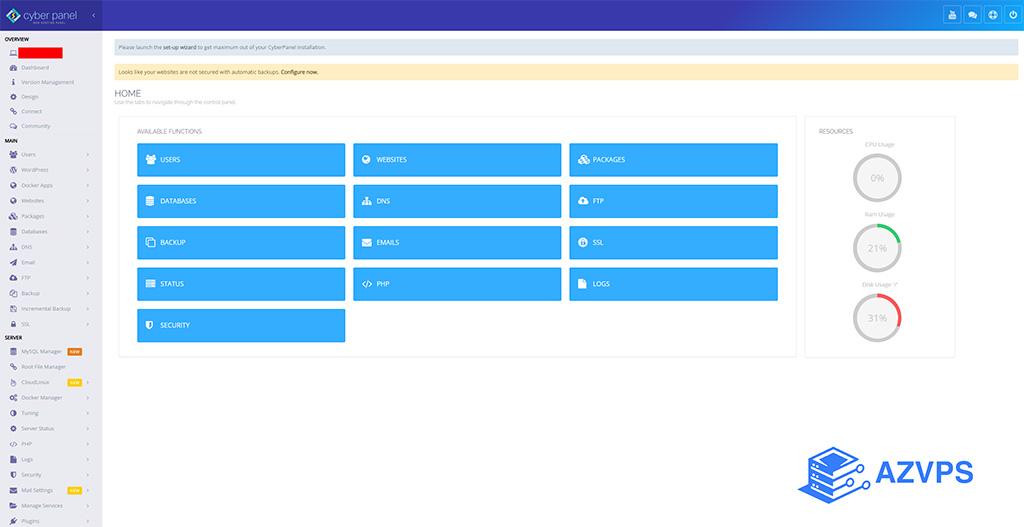Open Version Management from the sidebar
Viewport: 1024px width, 527px height.
(47, 82)
